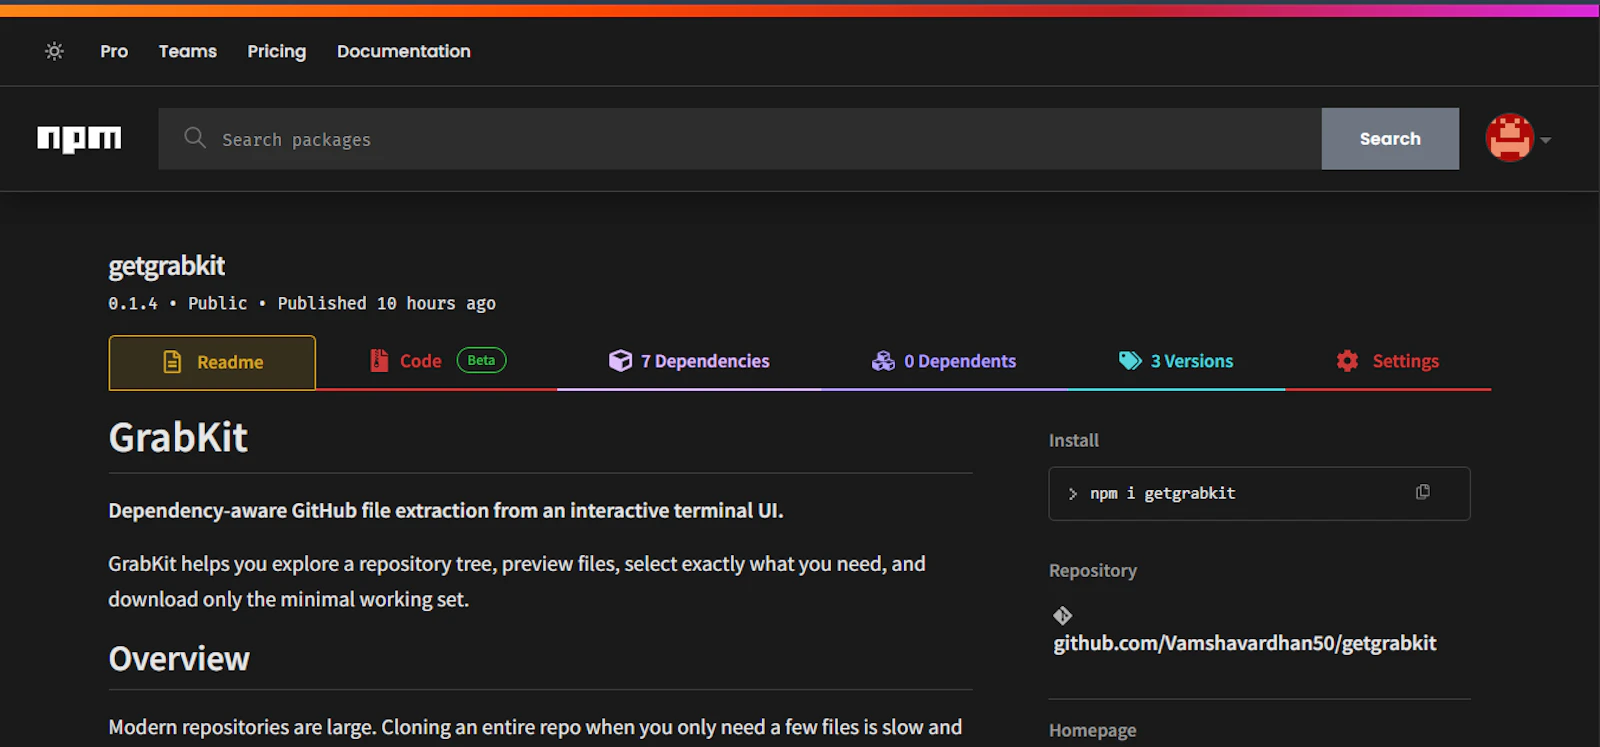Open the Pro link in top navigation
The width and height of the screenshot is (1600, 747).
click(x=114, y=51)
